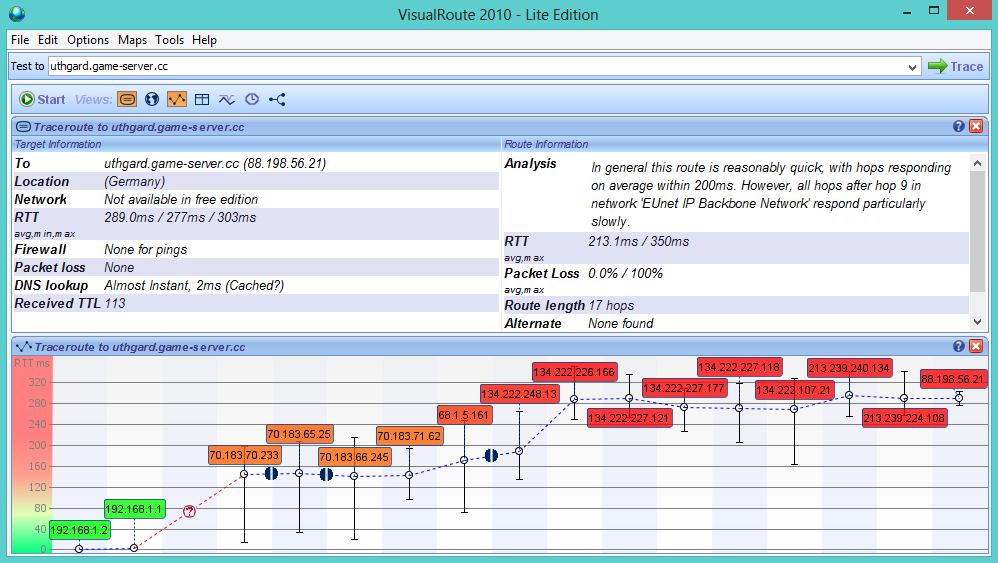This screenshot has height=563, width=998.
Task: Select the 213.239.224.108 hop label
Action: (x=904, y=418)
